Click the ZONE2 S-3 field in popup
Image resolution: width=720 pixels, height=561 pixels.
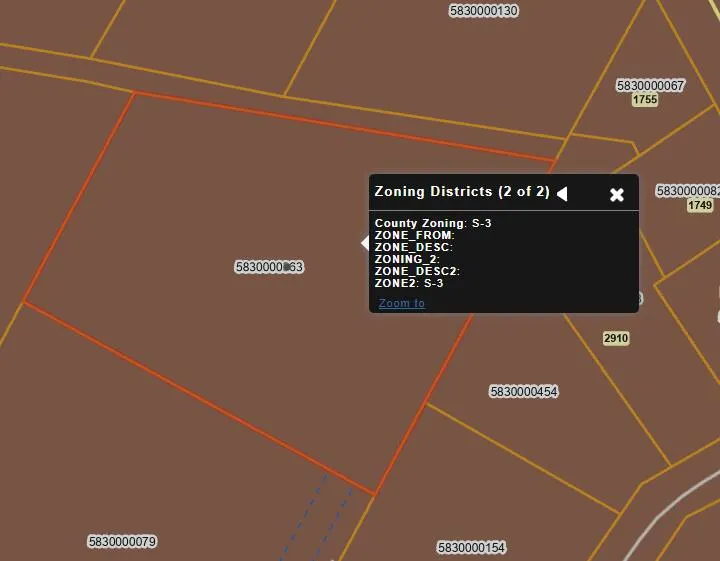pyautogui.click(x=409, y=283)
